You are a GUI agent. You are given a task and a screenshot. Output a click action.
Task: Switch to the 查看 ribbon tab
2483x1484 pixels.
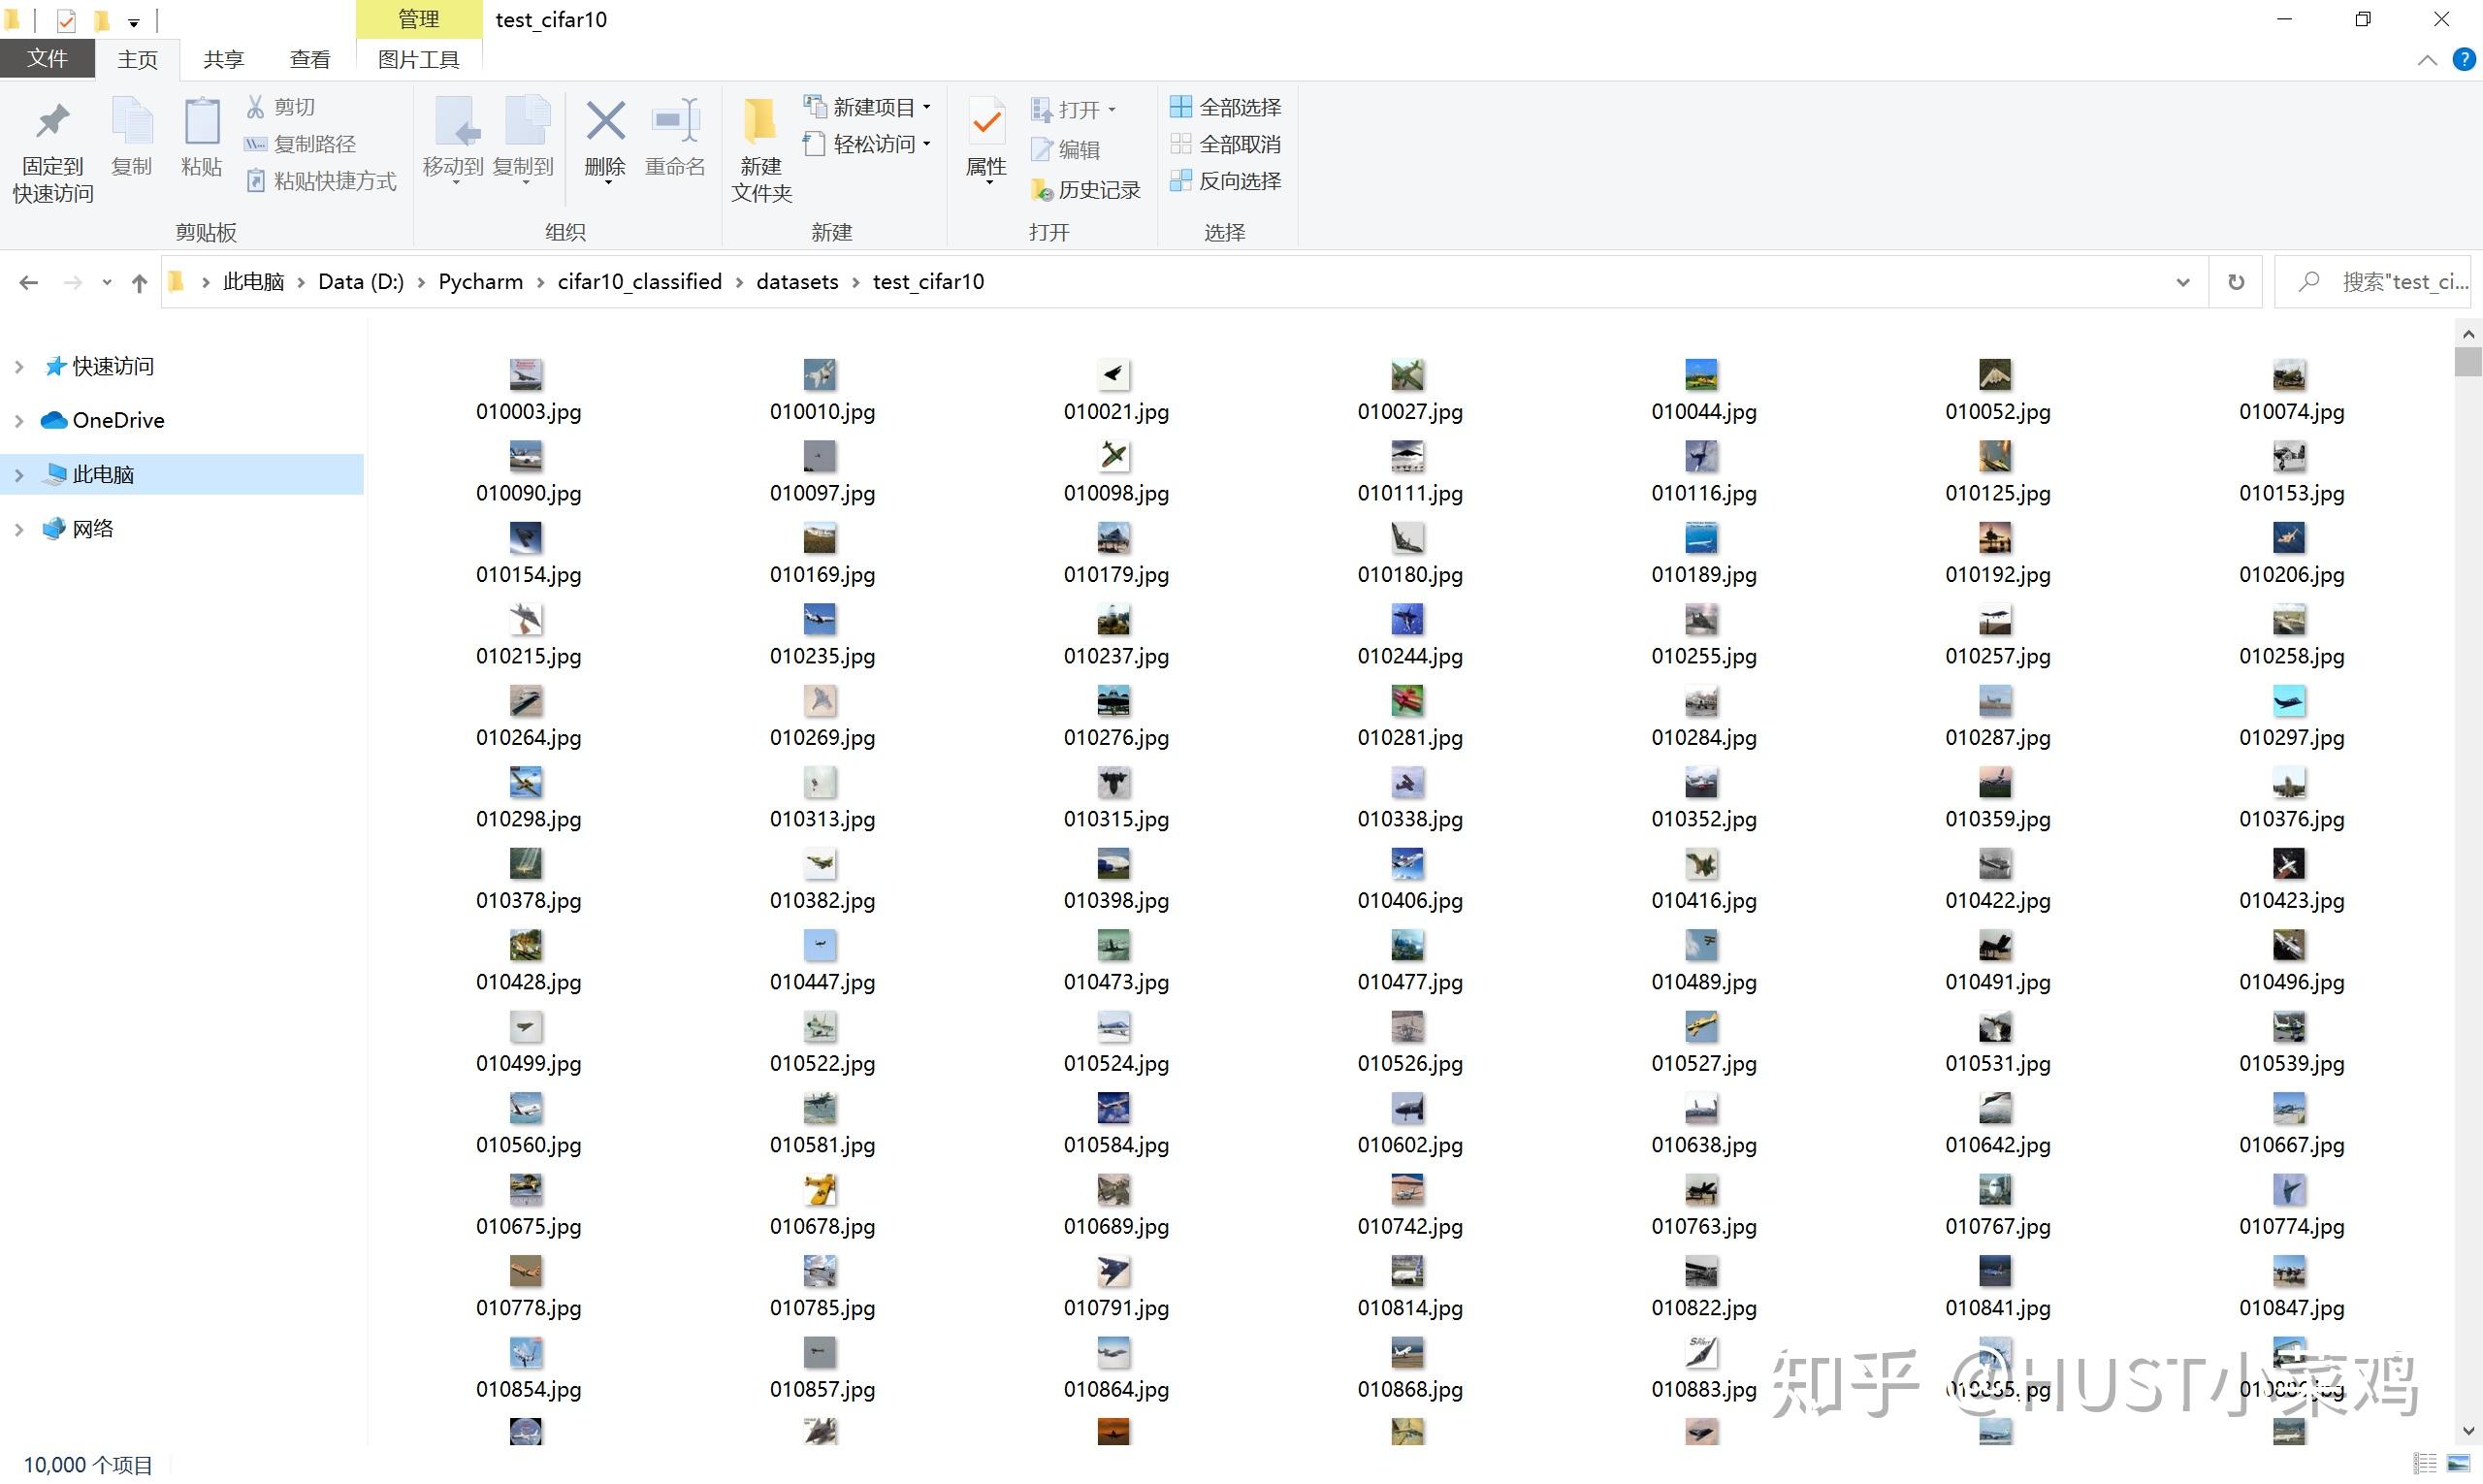coord(310,59)
